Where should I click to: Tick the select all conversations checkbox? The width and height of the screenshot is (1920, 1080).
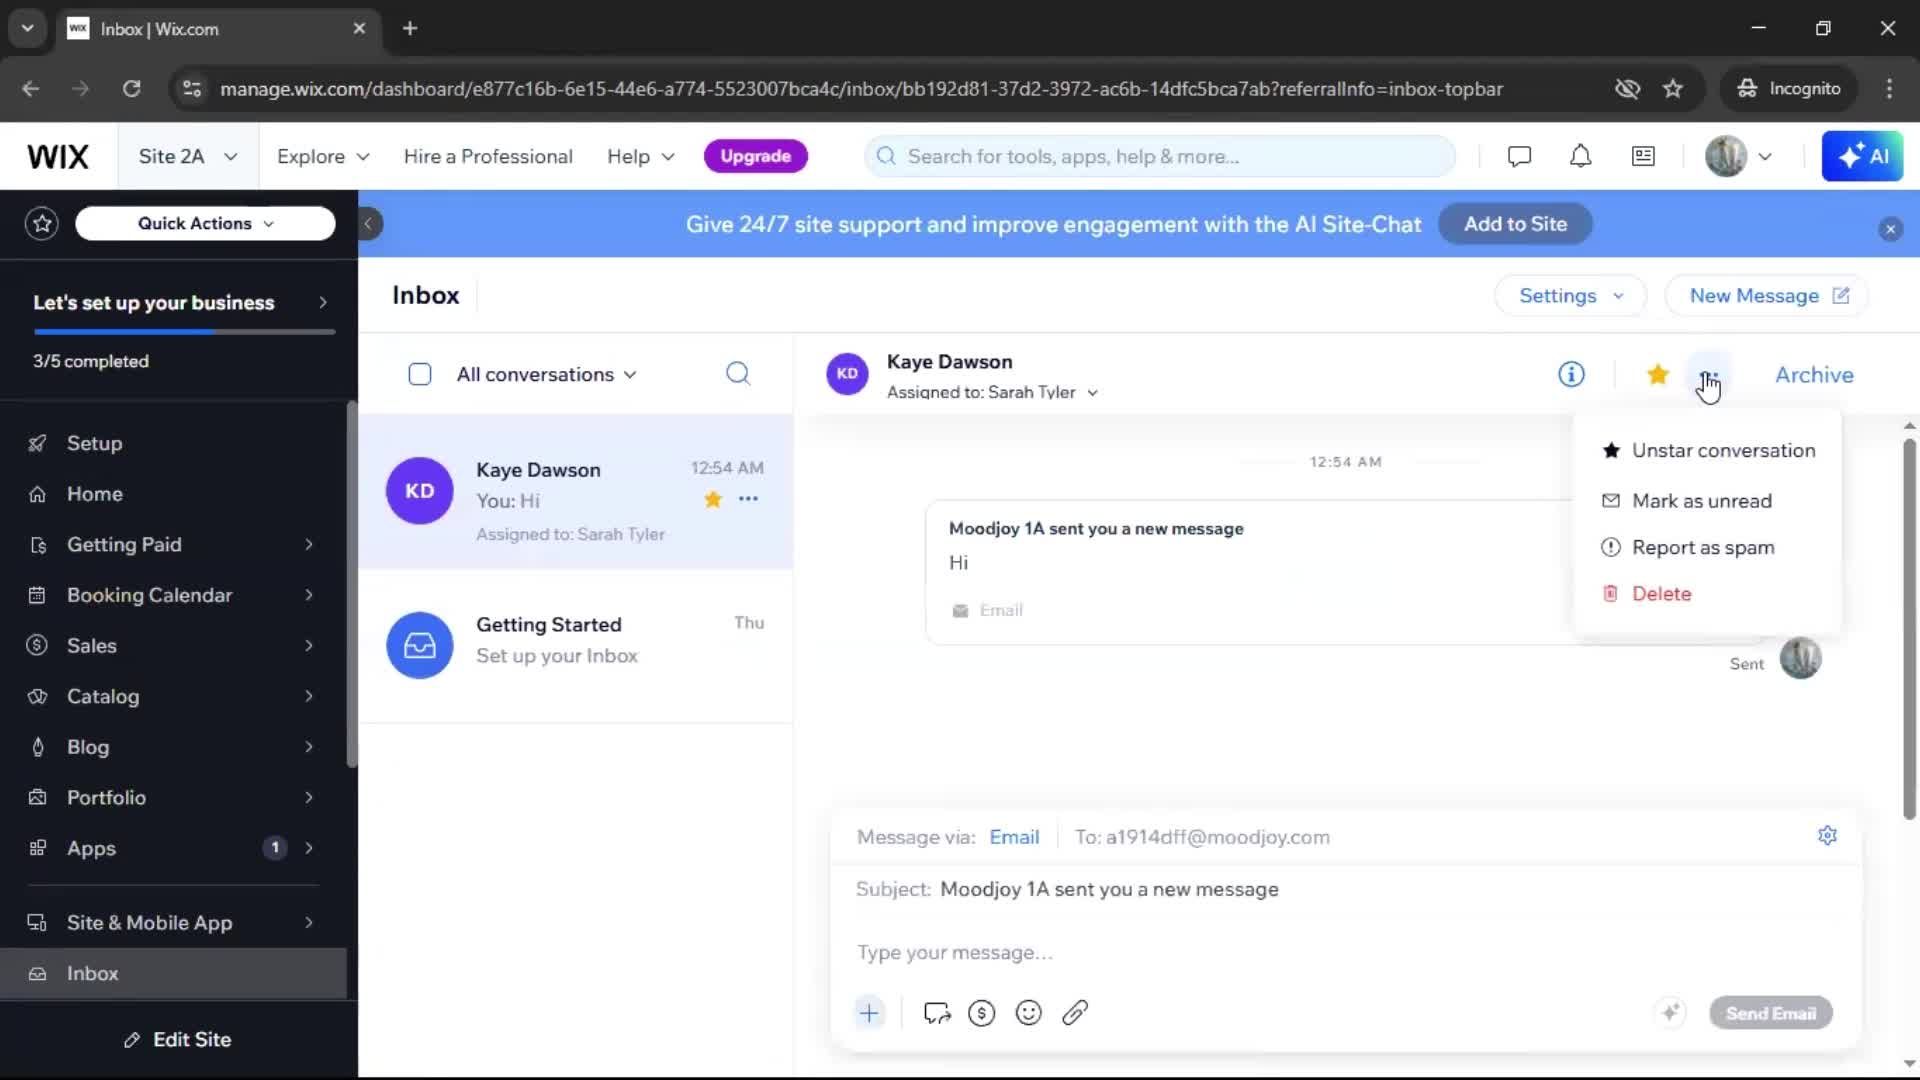tap(420, 375)
